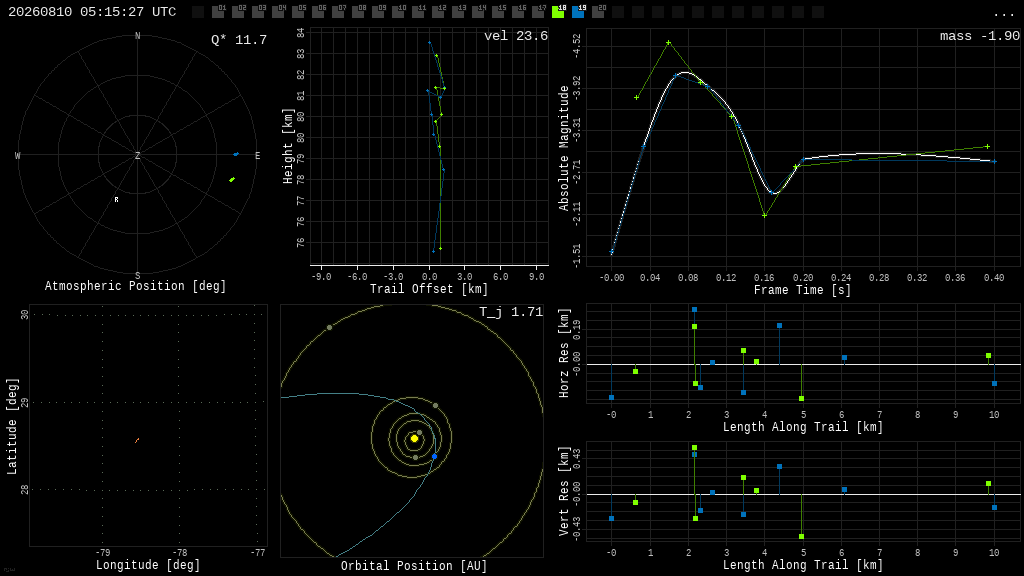
Task: Select station box 10 in top bar
Action: coord(398,11)
